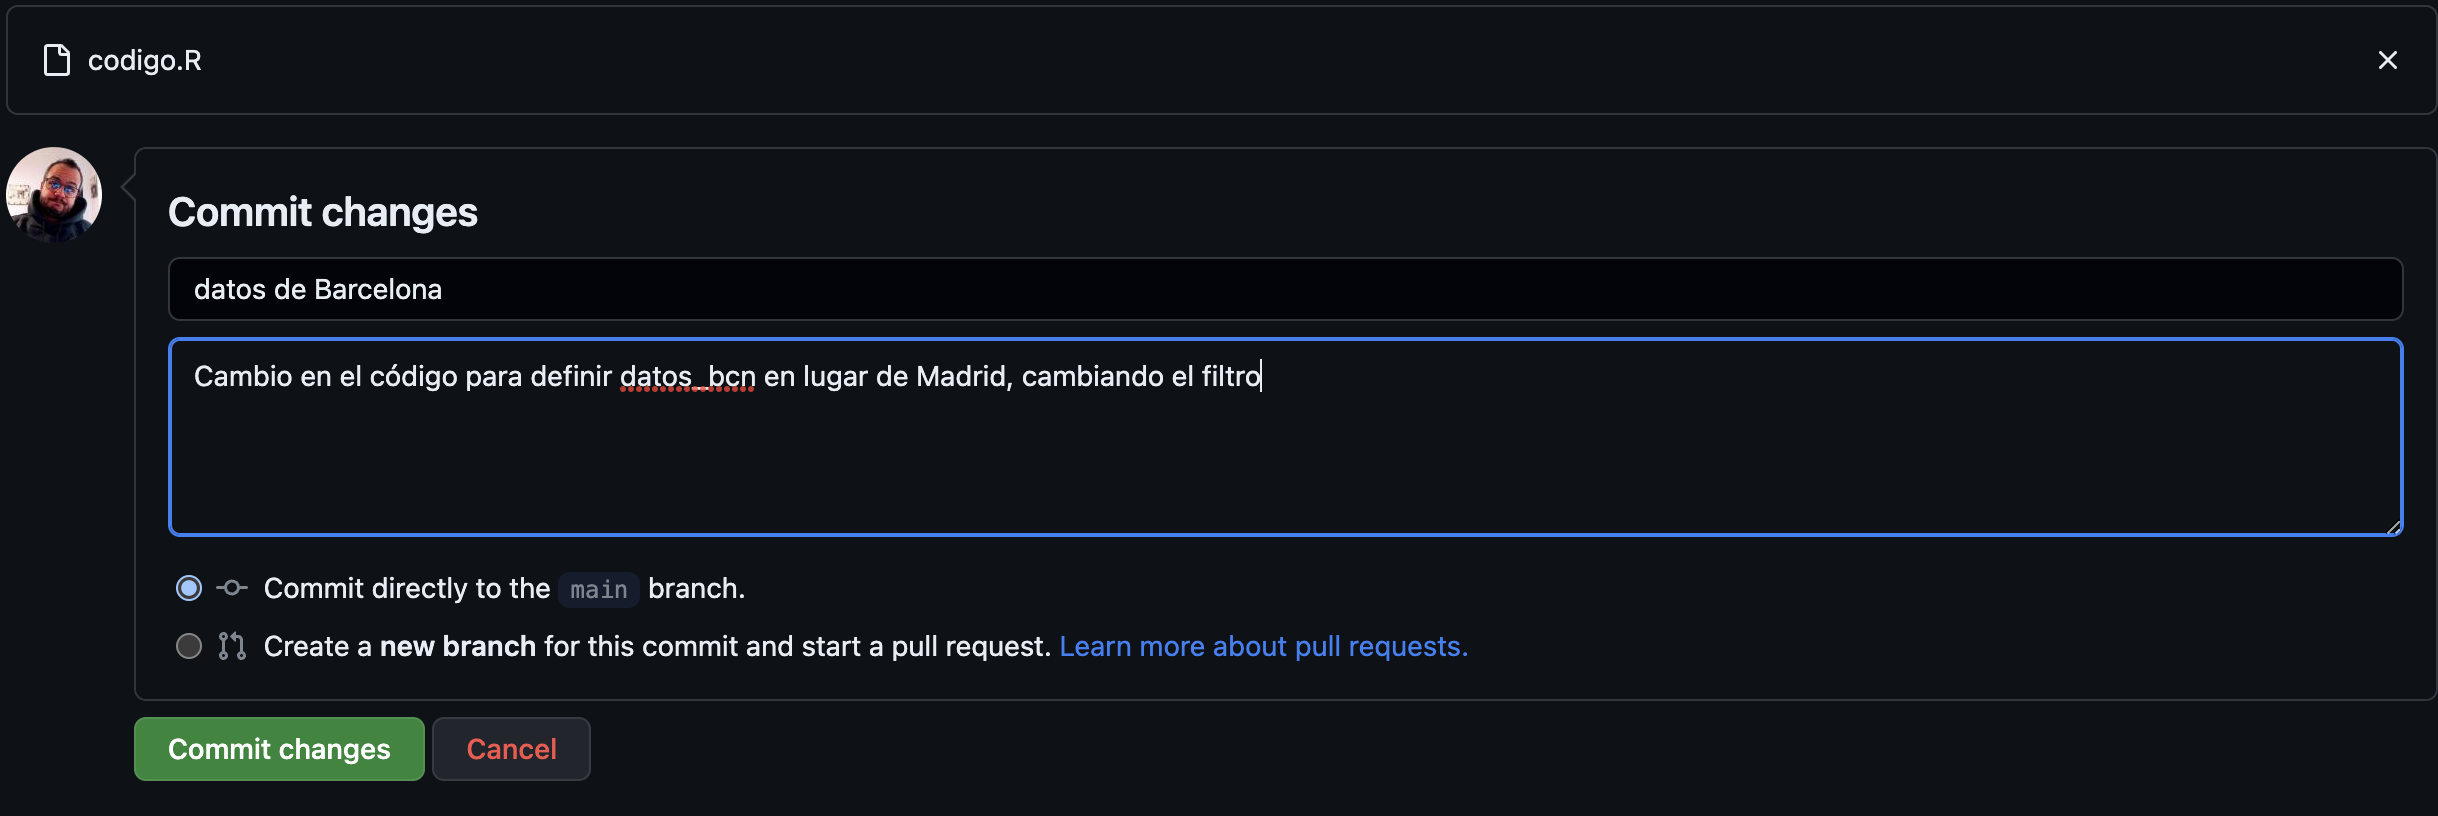Close the codigo.R commit panel
This screenshot has height=816, width=2438.
pyautogui.click(x=2387, y=60)
